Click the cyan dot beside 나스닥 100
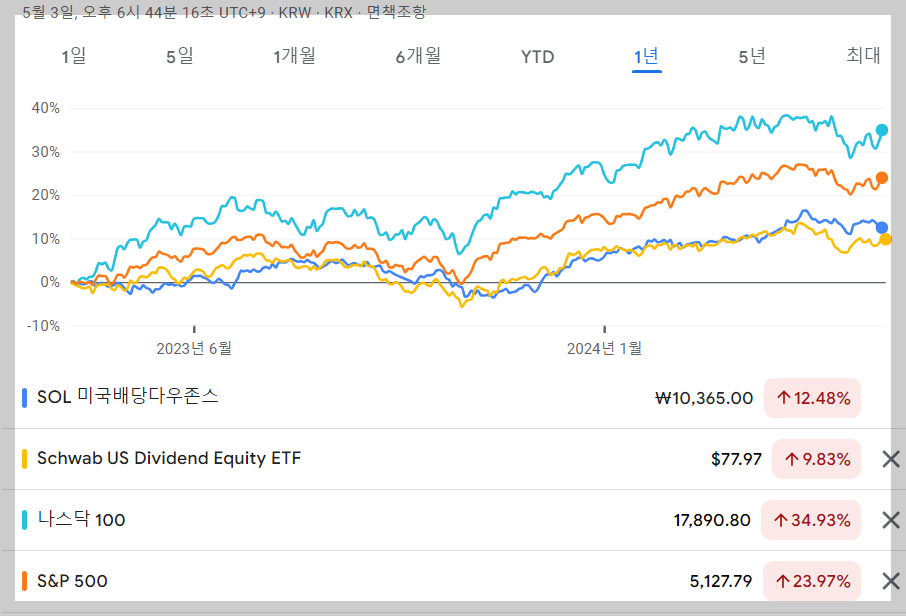This screenshot has width=906, height=616. click(23, 520)
